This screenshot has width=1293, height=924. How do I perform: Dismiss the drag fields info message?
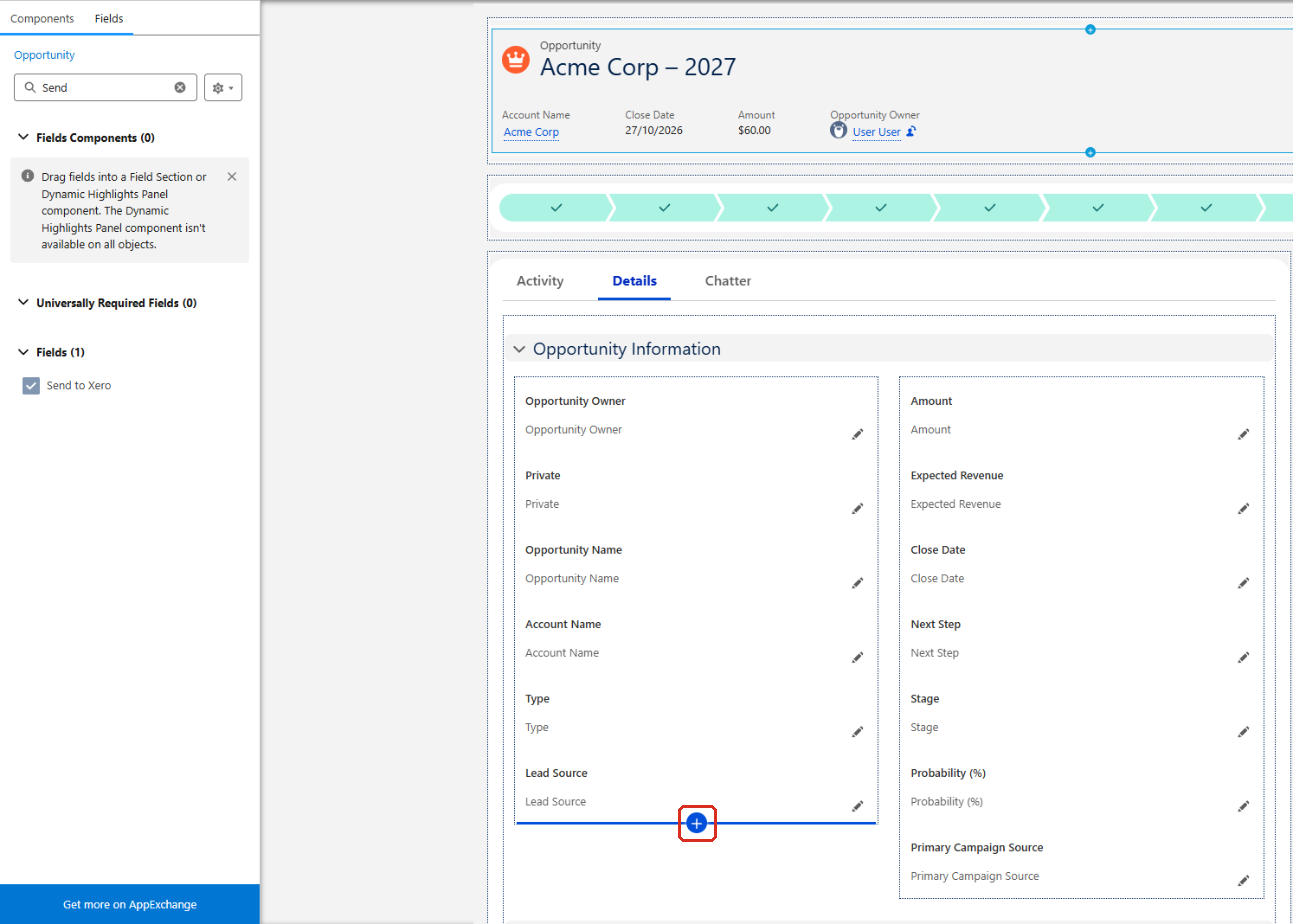[232, 177]
